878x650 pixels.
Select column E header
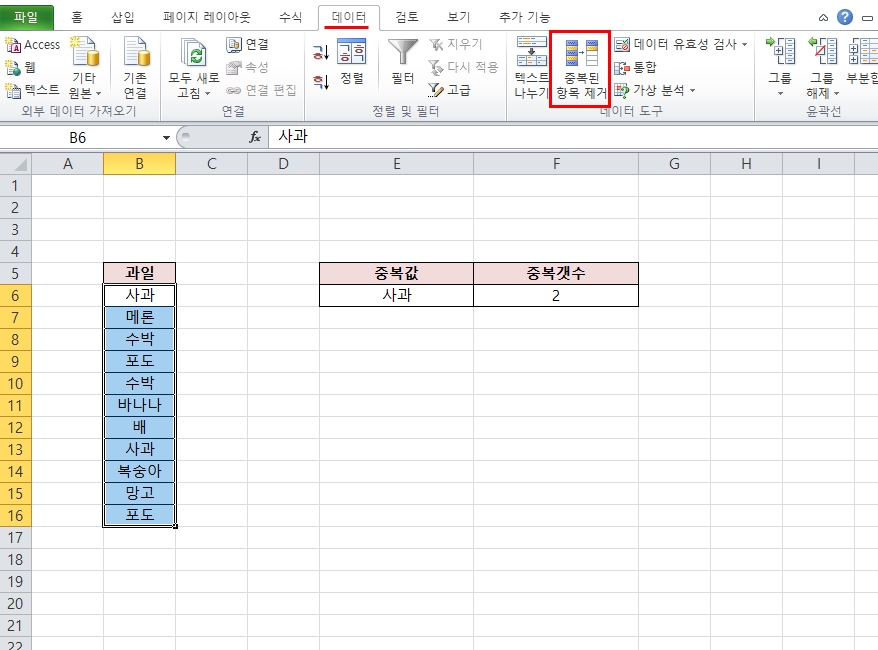coord(396,164)
